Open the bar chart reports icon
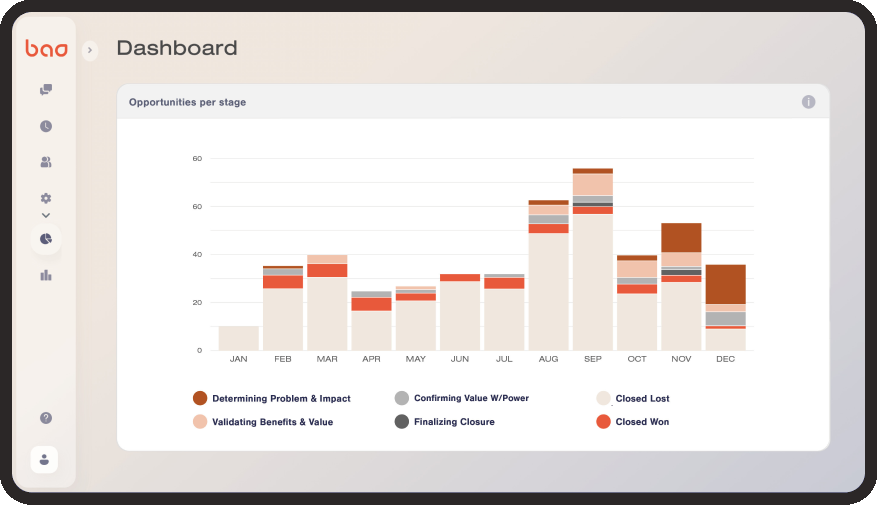 pos(46,276)
